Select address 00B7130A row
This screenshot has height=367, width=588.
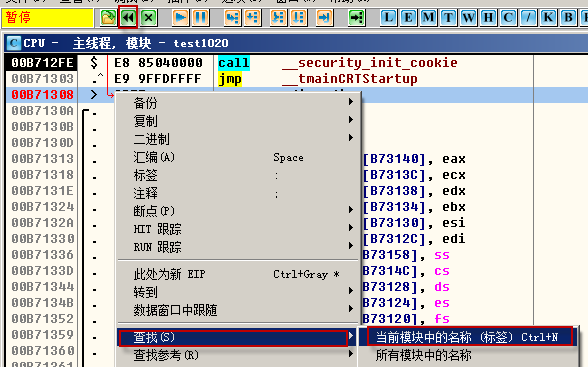(42, 111)
